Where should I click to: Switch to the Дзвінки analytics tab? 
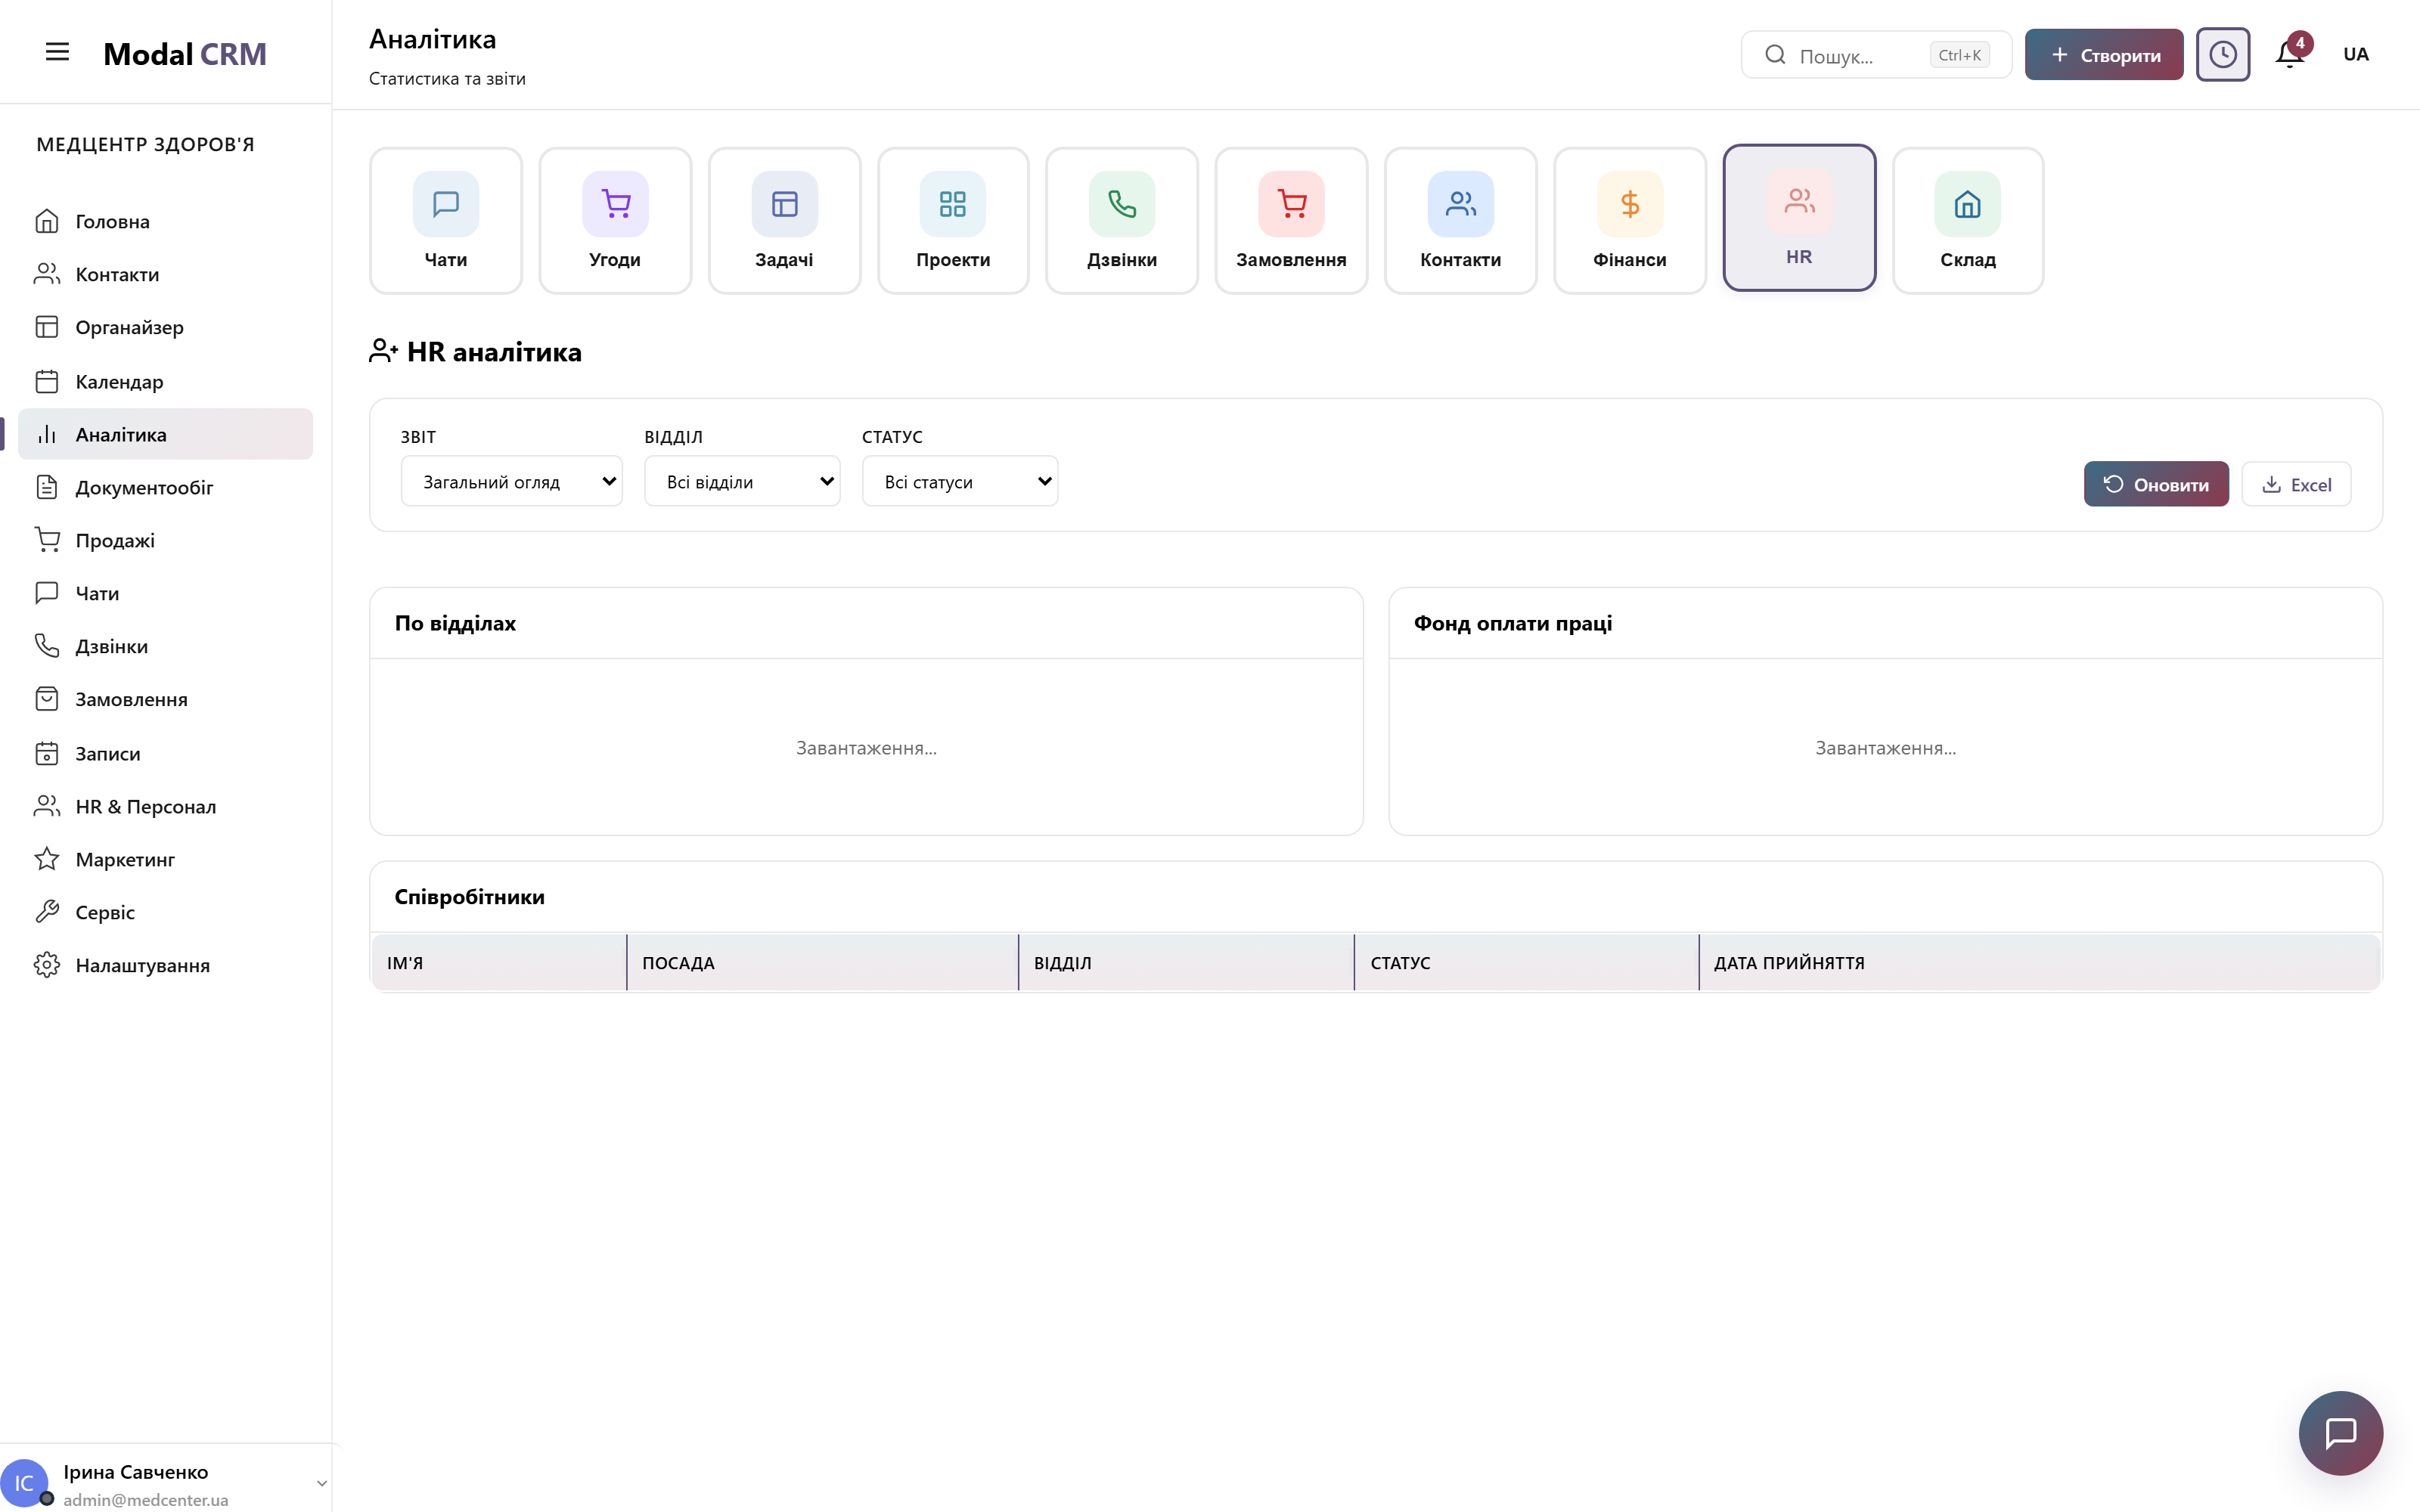1122,221
